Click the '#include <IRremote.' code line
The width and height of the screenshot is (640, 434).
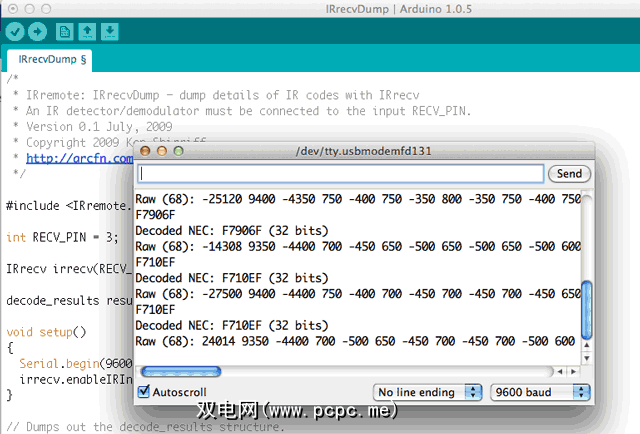69,205
